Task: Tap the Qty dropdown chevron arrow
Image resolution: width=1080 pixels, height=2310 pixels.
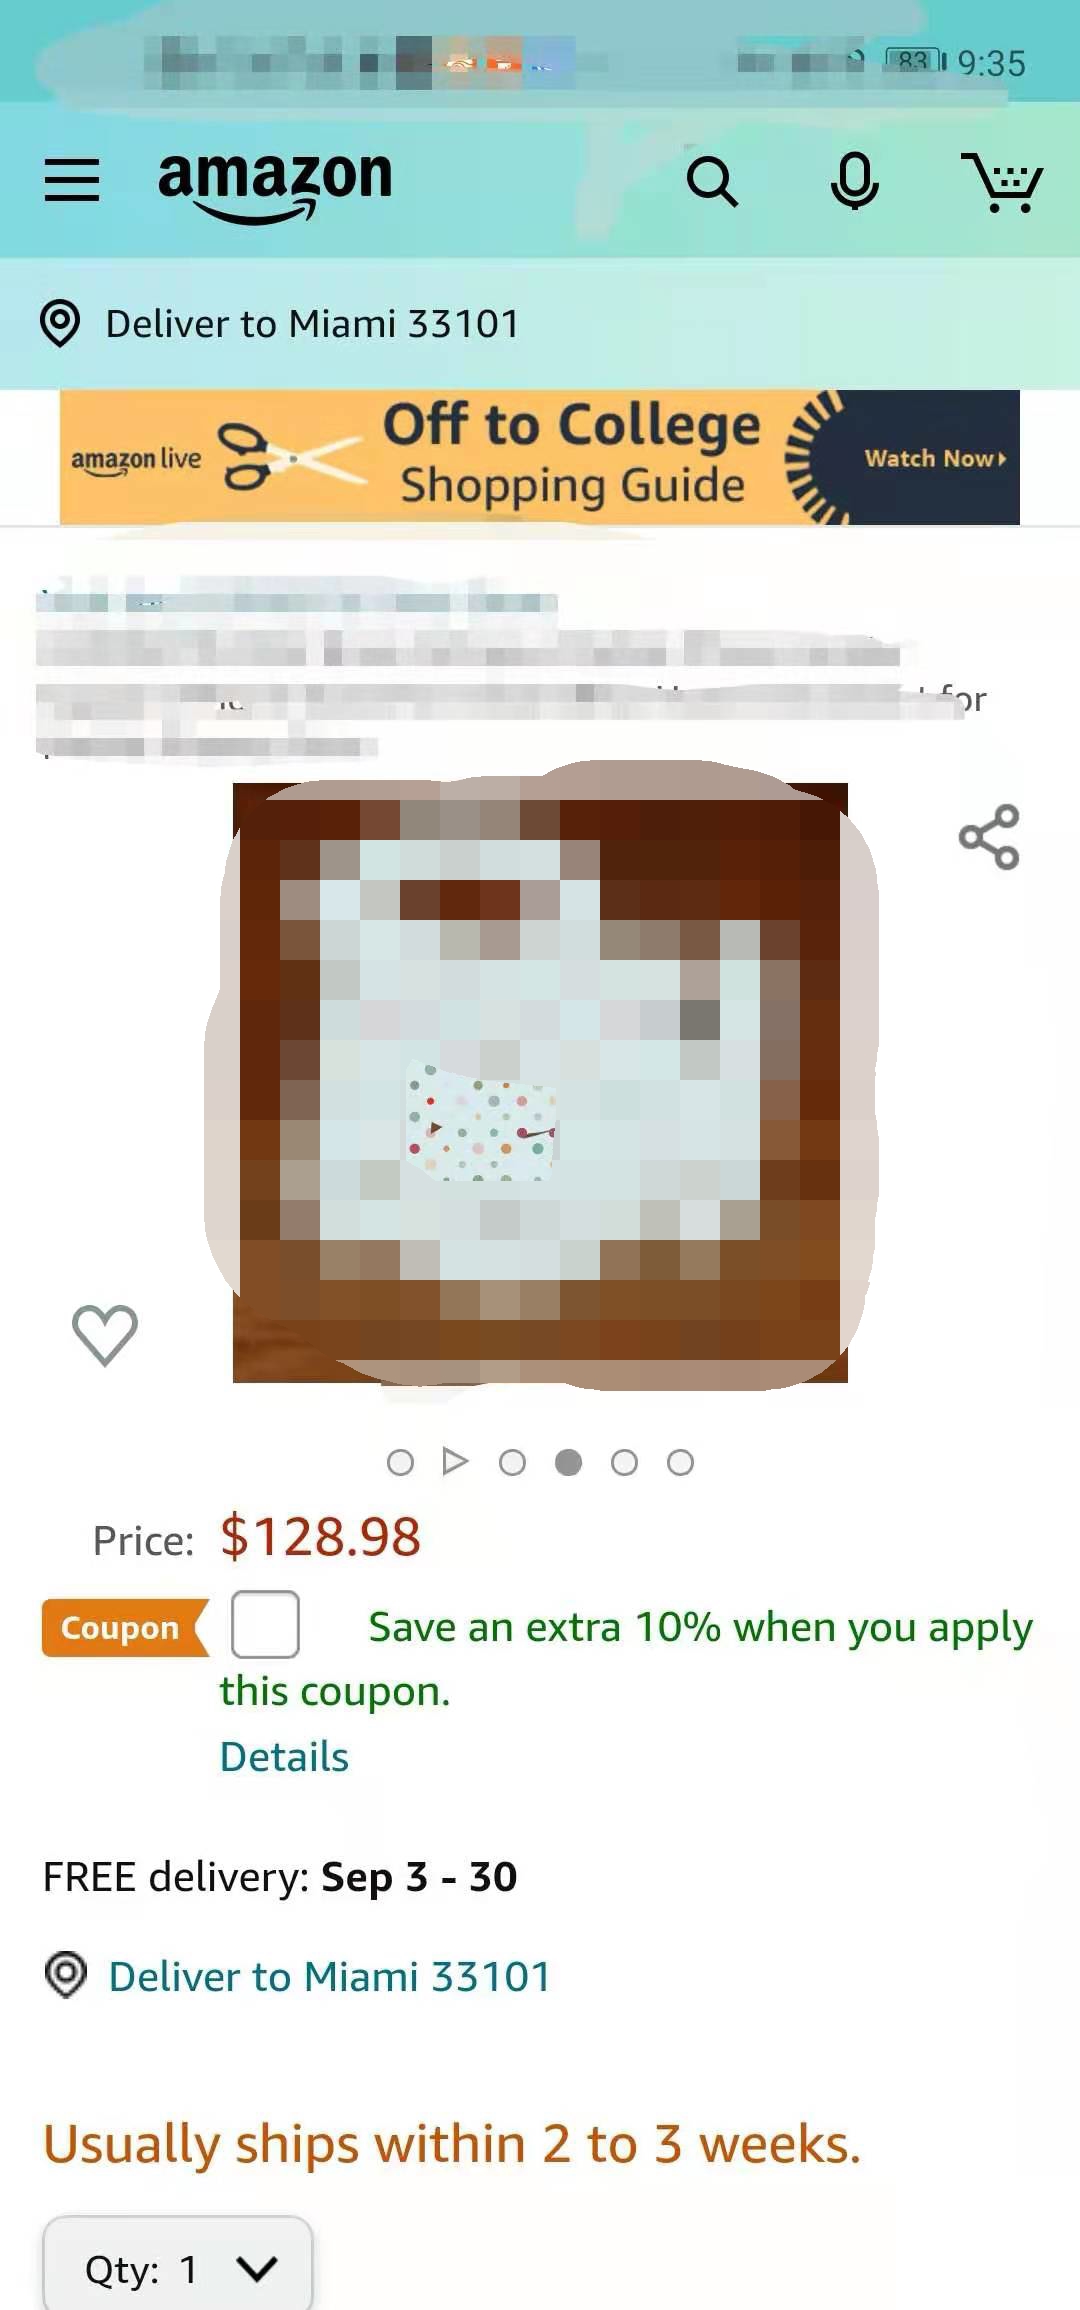Action: coord(257,2268)
